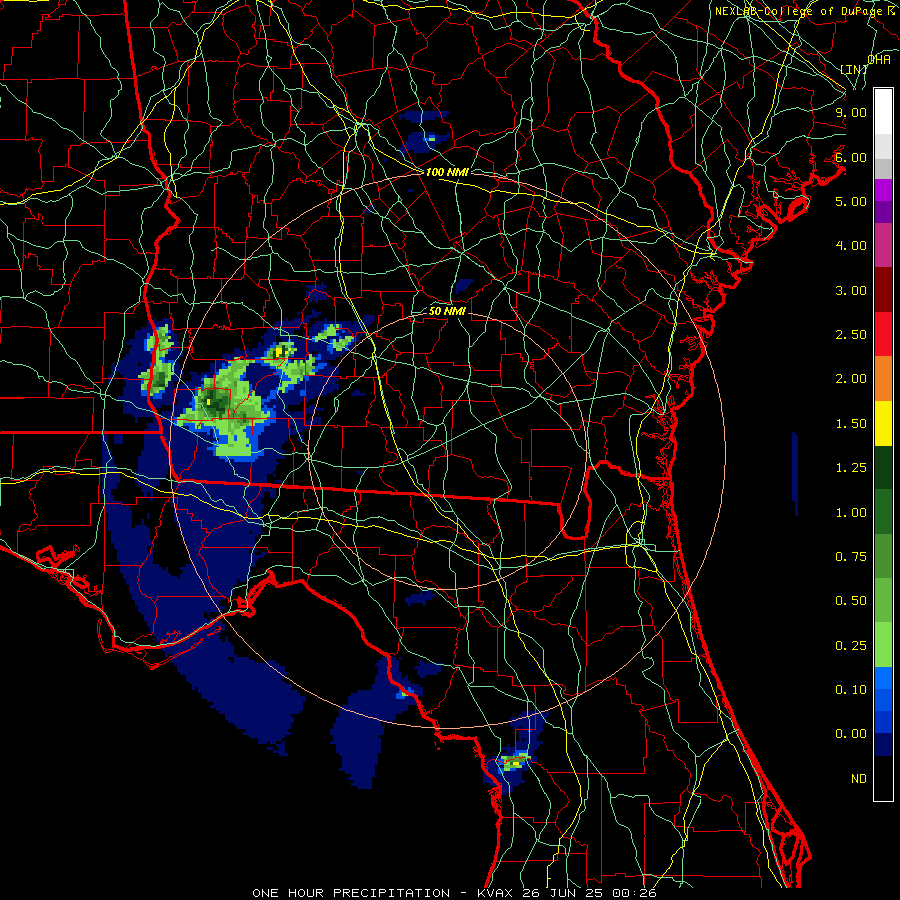The width and height of the screenshot is (900, 900).
Task: Click the darkest green legend swatch
Action: [x=883, y=467]
